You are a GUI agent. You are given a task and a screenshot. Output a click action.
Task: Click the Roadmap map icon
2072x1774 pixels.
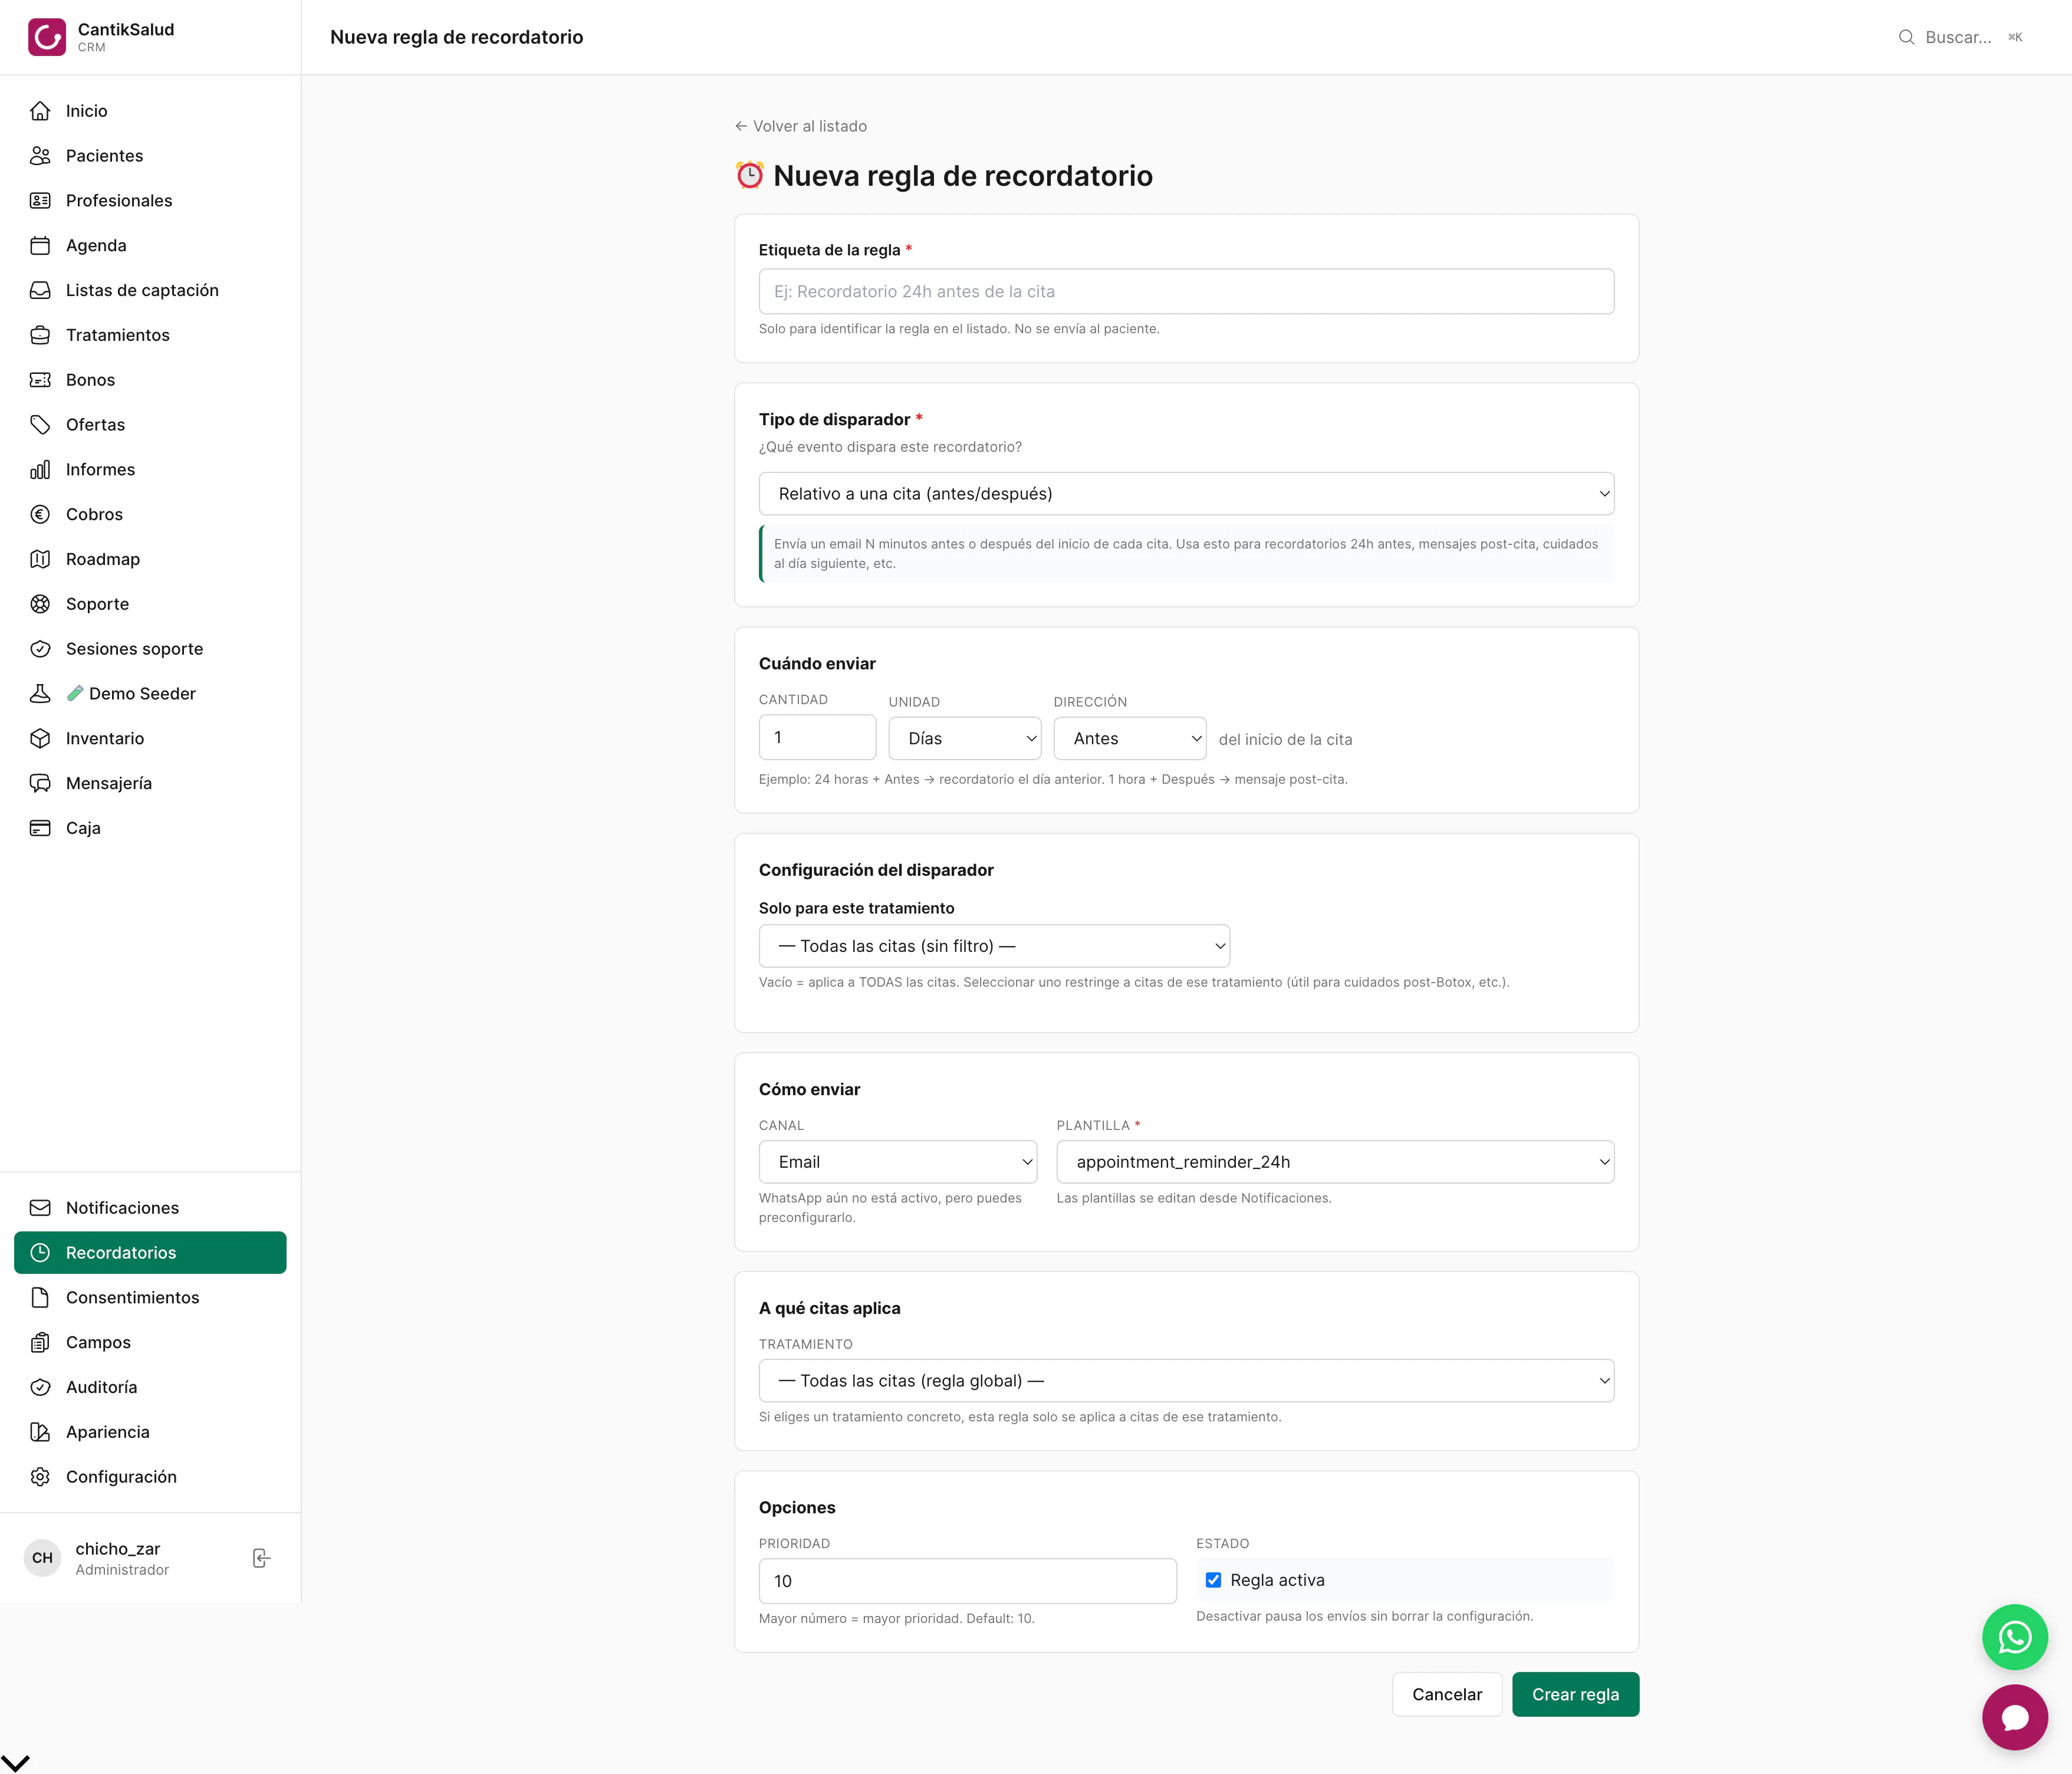(x=40, y=559)
